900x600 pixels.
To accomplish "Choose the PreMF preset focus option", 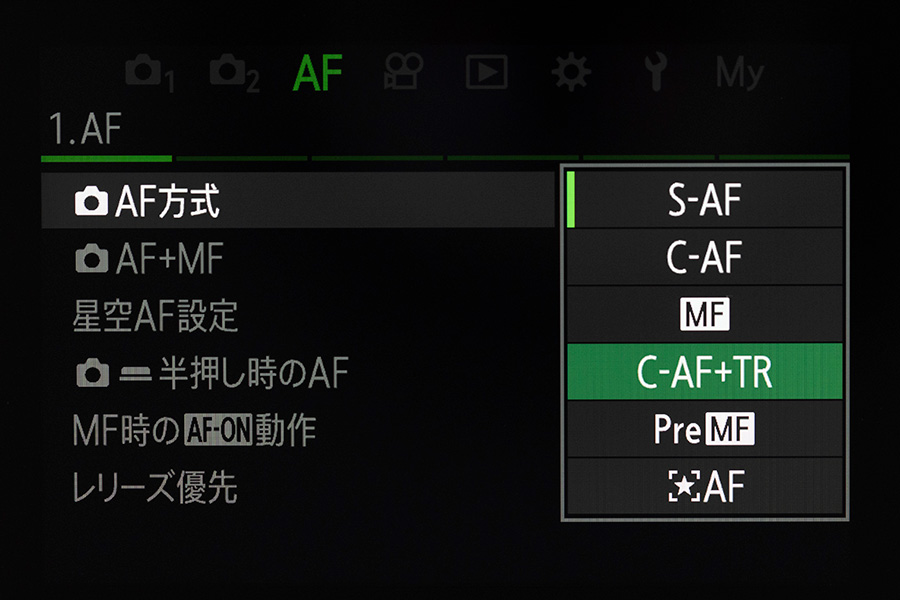I will [x=704, y=429].
